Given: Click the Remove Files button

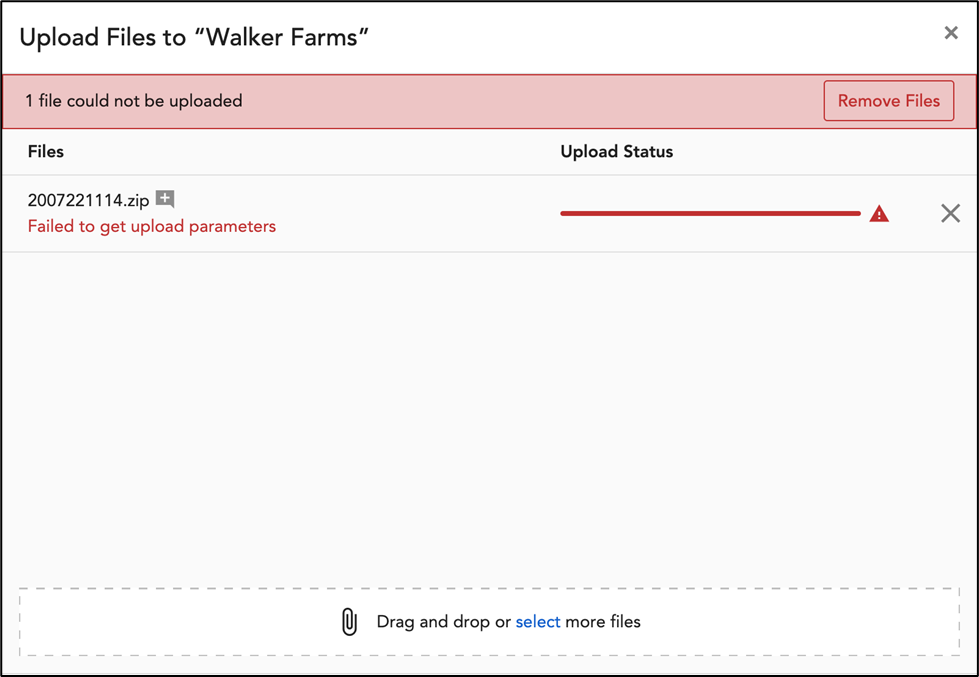Looking at the screenshot, I should [x=888, y=101].
